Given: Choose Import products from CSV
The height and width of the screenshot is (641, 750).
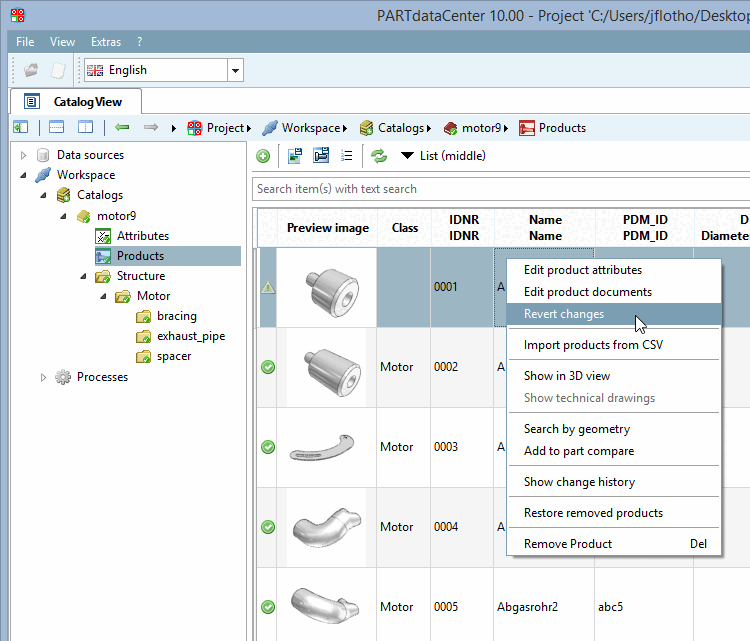Looking at the screenshot, I should [x=614, y=345].
